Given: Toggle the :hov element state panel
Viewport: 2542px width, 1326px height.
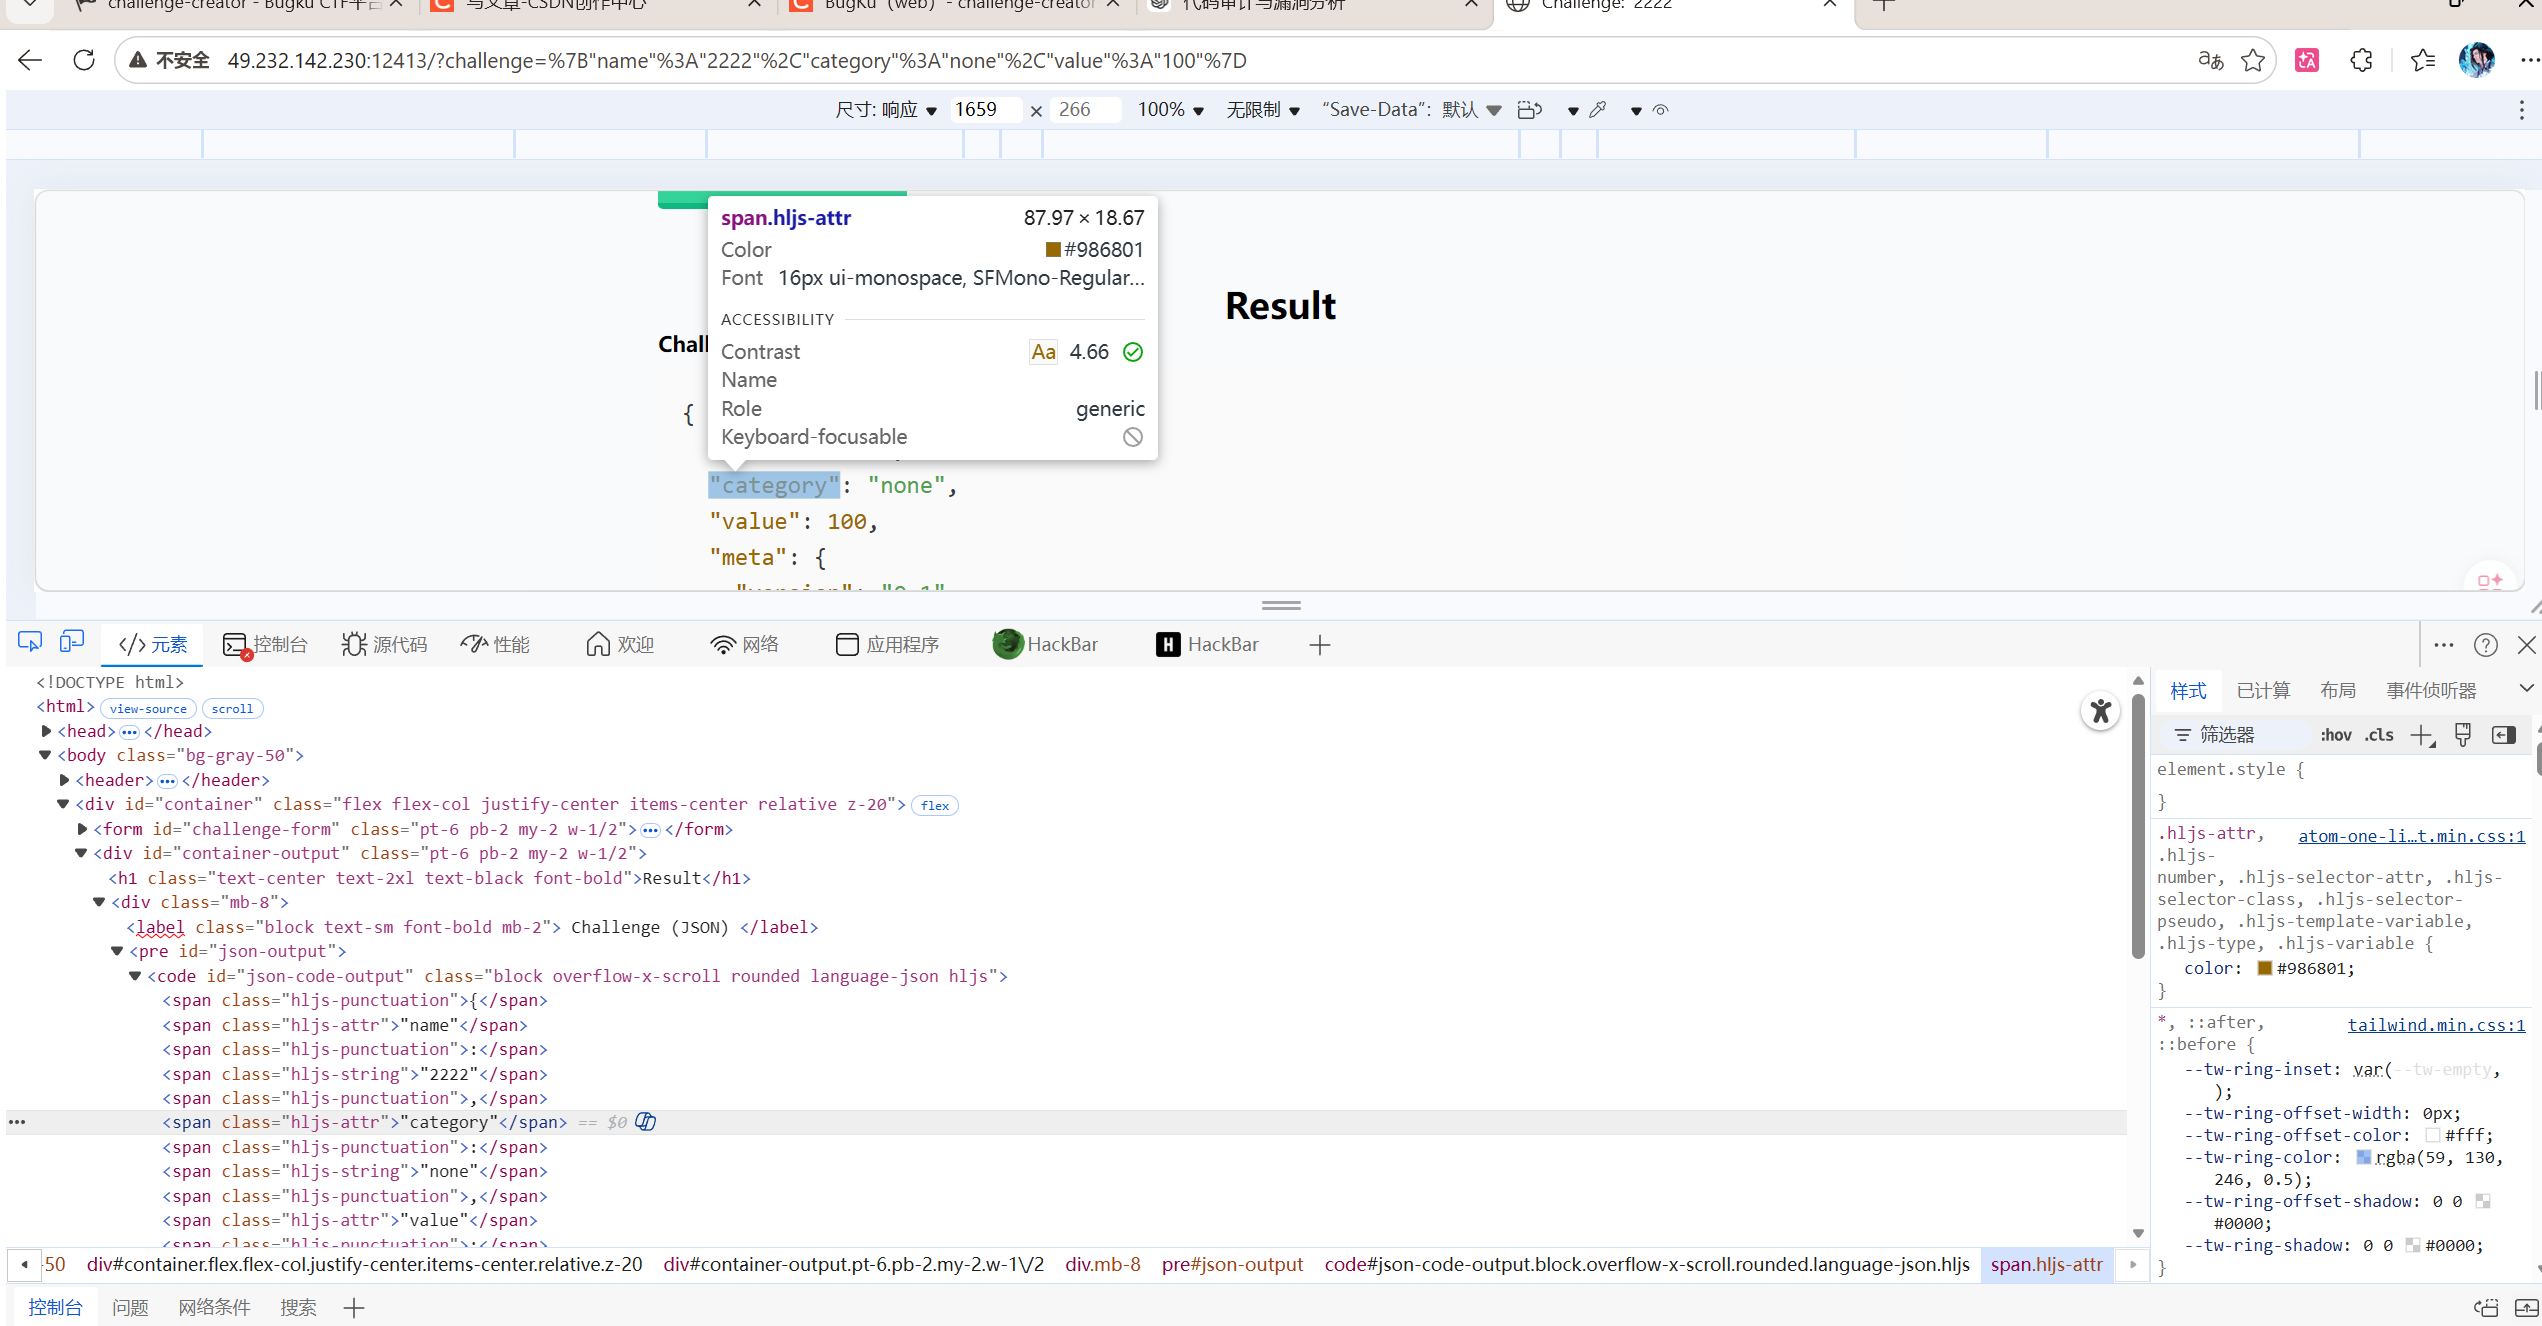Looking at the screenshot, I should coord(2336,735).
